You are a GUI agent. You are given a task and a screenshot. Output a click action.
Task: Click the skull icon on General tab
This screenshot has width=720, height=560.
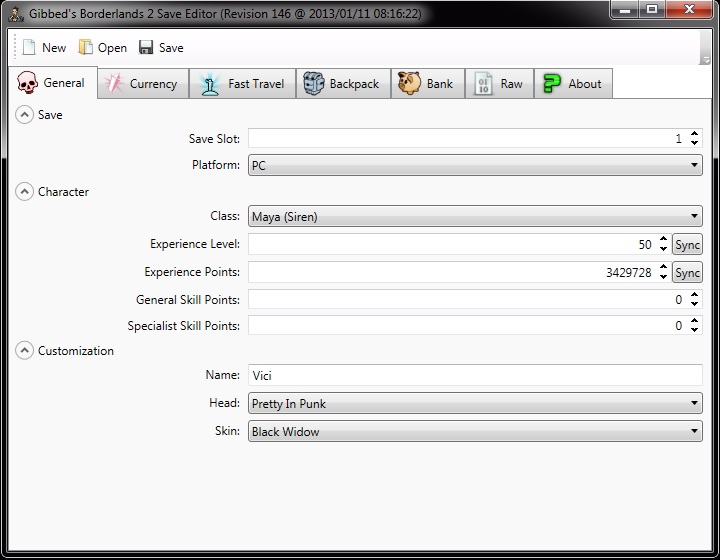point(27,83)
